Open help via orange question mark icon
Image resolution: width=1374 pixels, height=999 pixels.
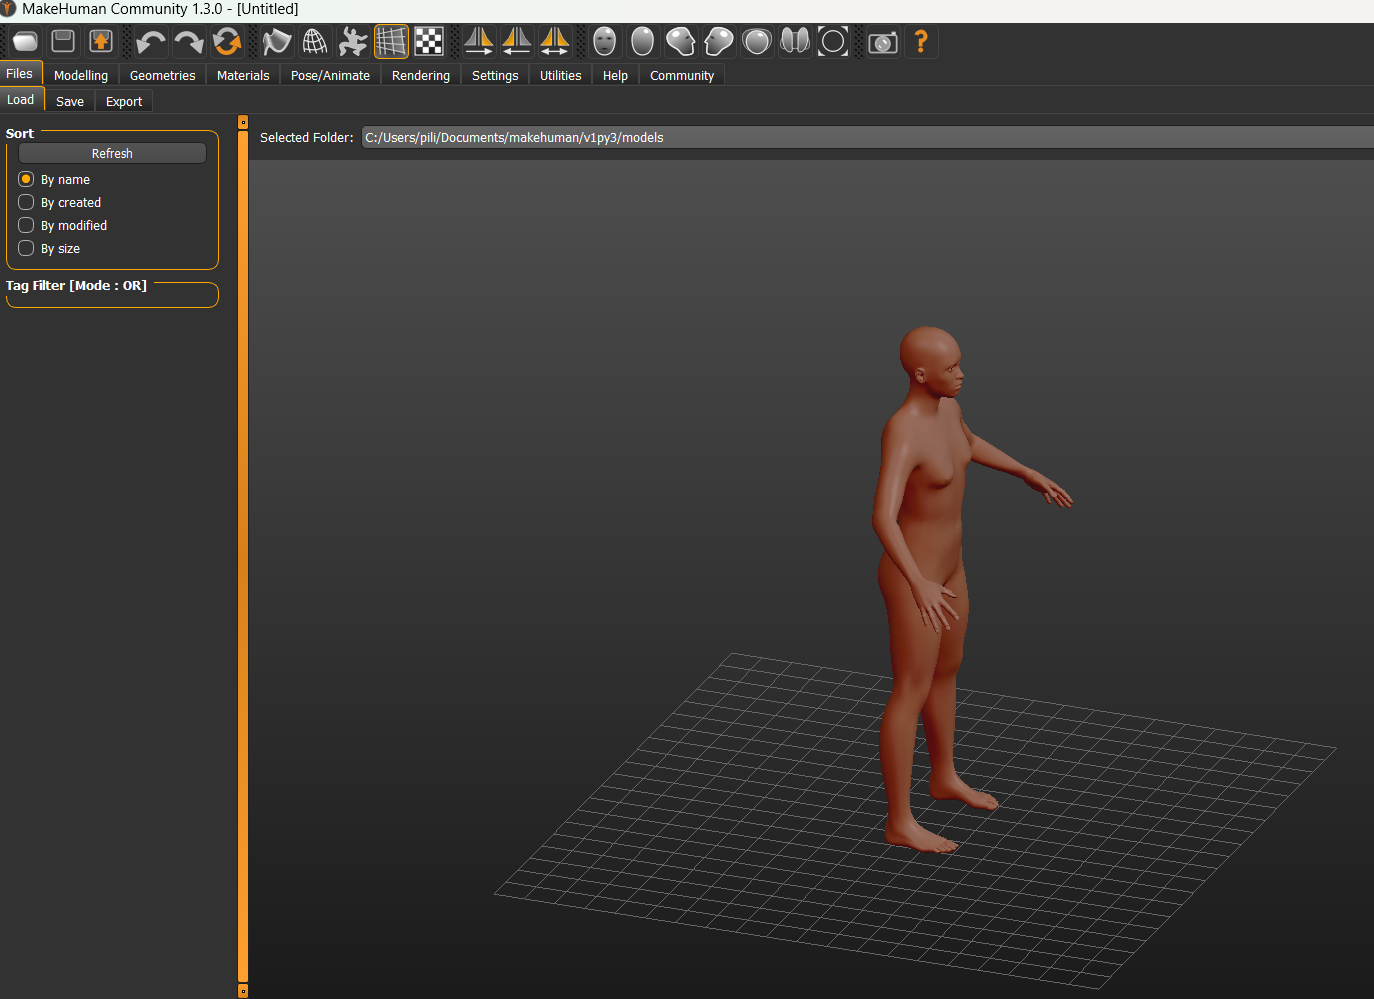921,42
